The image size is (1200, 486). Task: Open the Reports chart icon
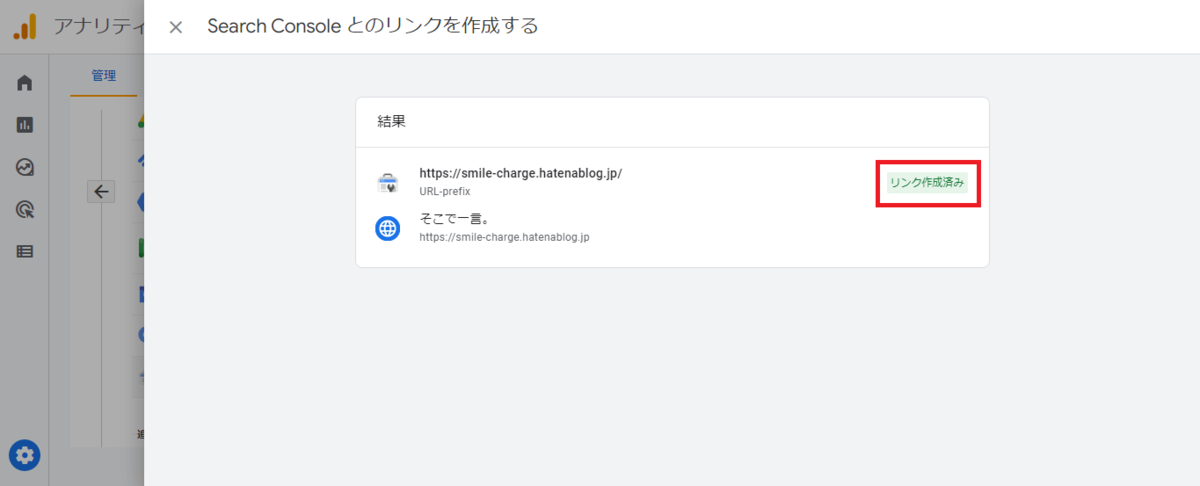click(x=25, y=125)
